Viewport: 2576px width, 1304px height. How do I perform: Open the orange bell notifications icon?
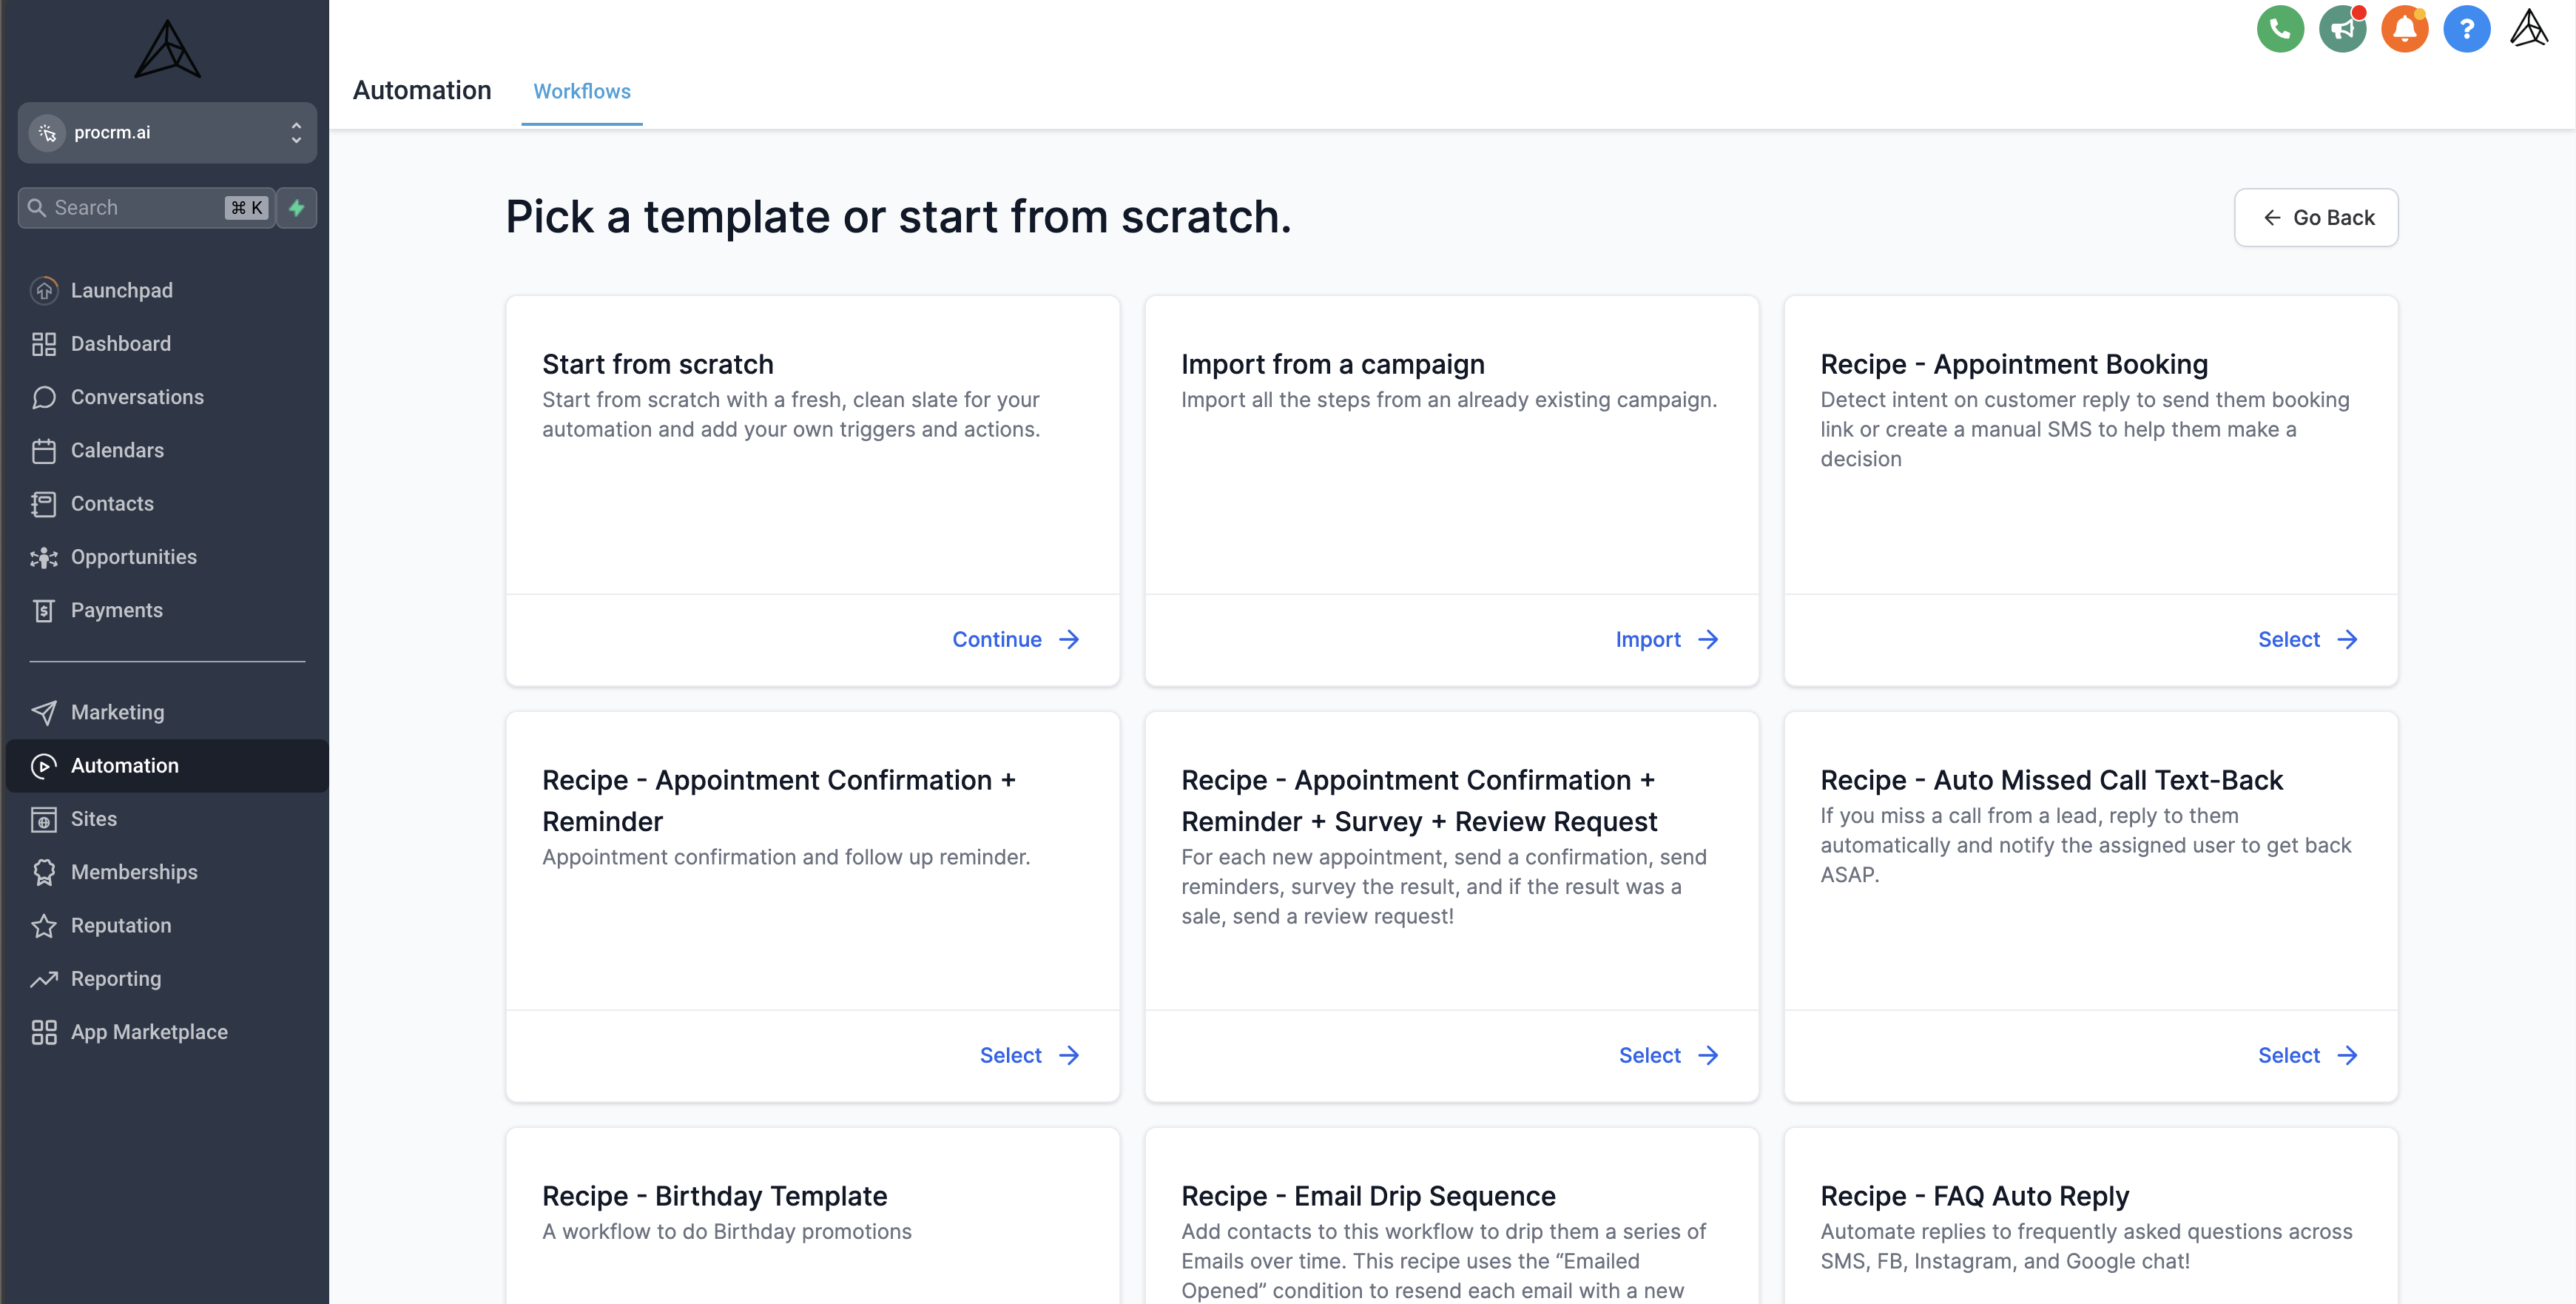(x=2404, y=29)
